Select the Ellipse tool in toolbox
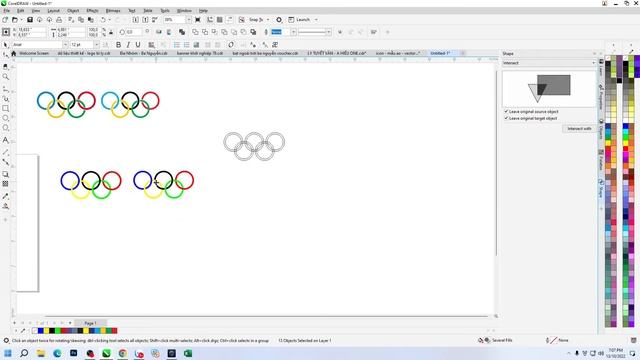 [6, 118]
